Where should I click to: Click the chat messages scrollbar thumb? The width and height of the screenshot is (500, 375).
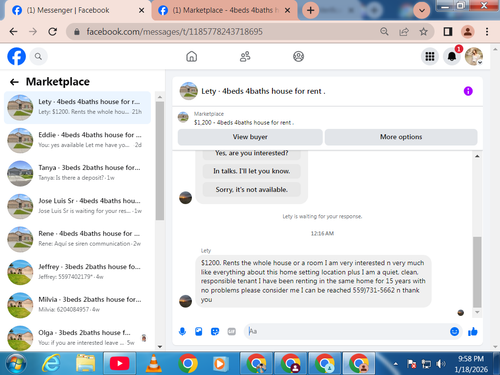coord(477,272)
